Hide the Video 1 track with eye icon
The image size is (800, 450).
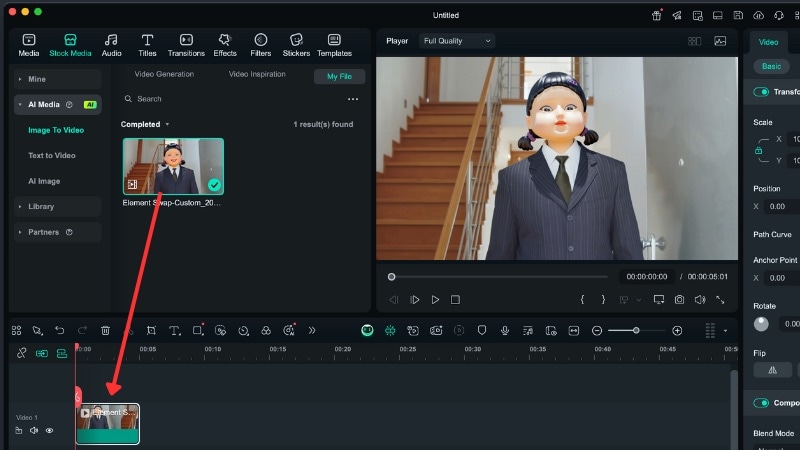pyautogui.click(x=49, y=431)
